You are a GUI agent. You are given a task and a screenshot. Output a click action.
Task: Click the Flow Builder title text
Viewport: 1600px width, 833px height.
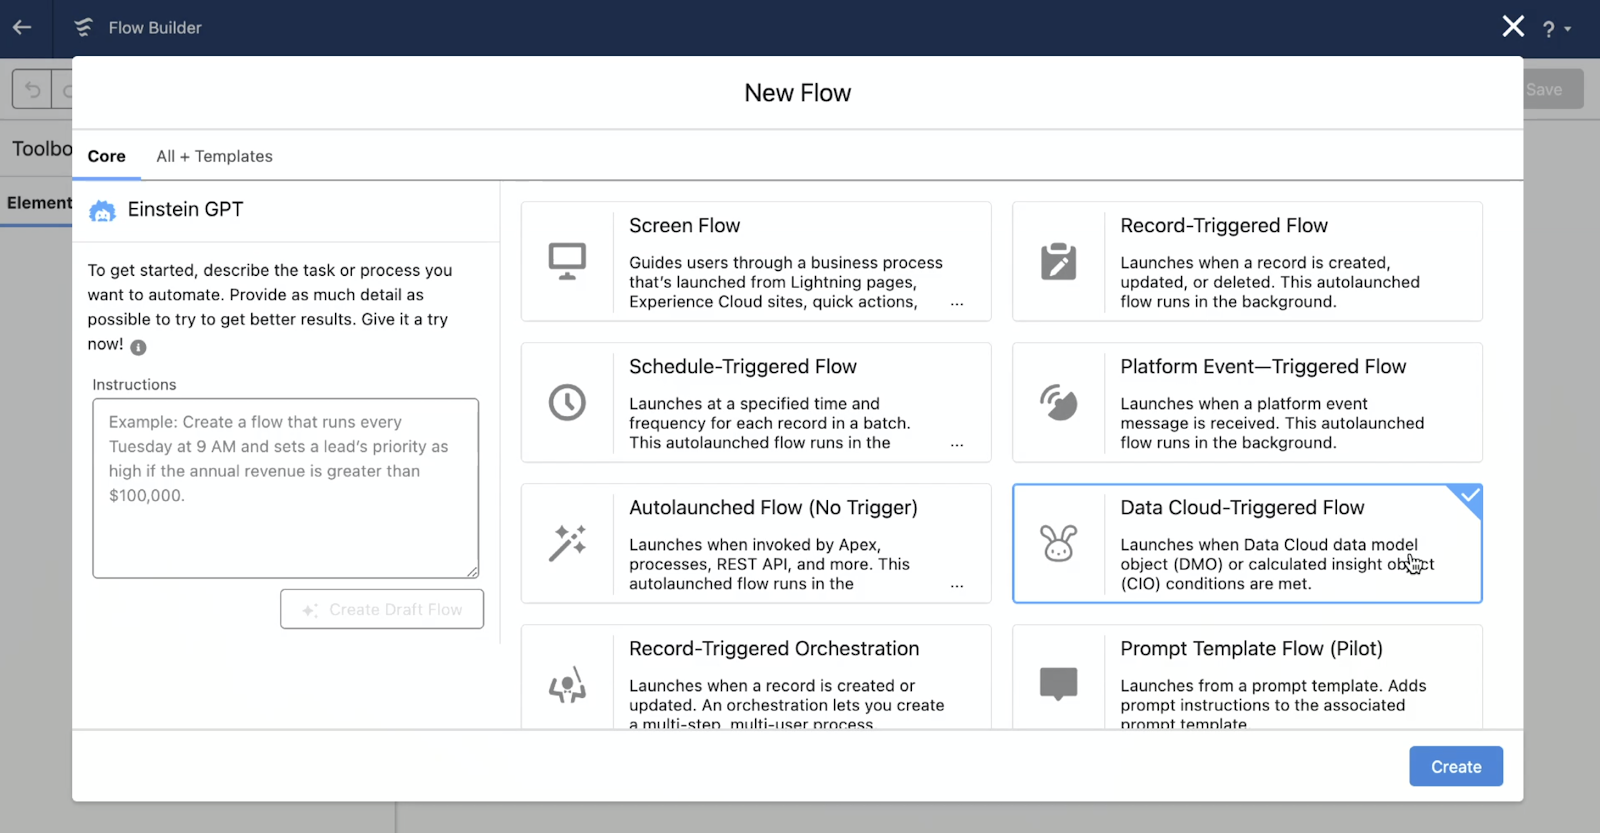pyautogui.click(x=155, y=28)
